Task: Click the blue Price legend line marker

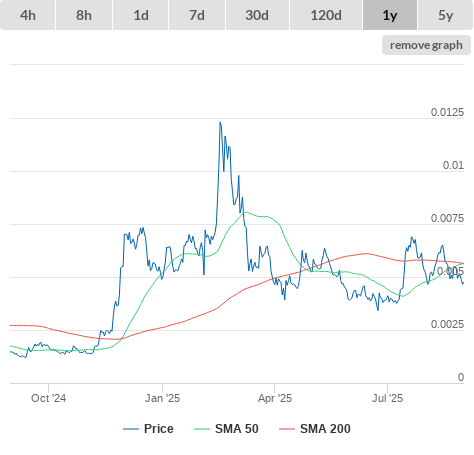Action: [x=131, y=429]
